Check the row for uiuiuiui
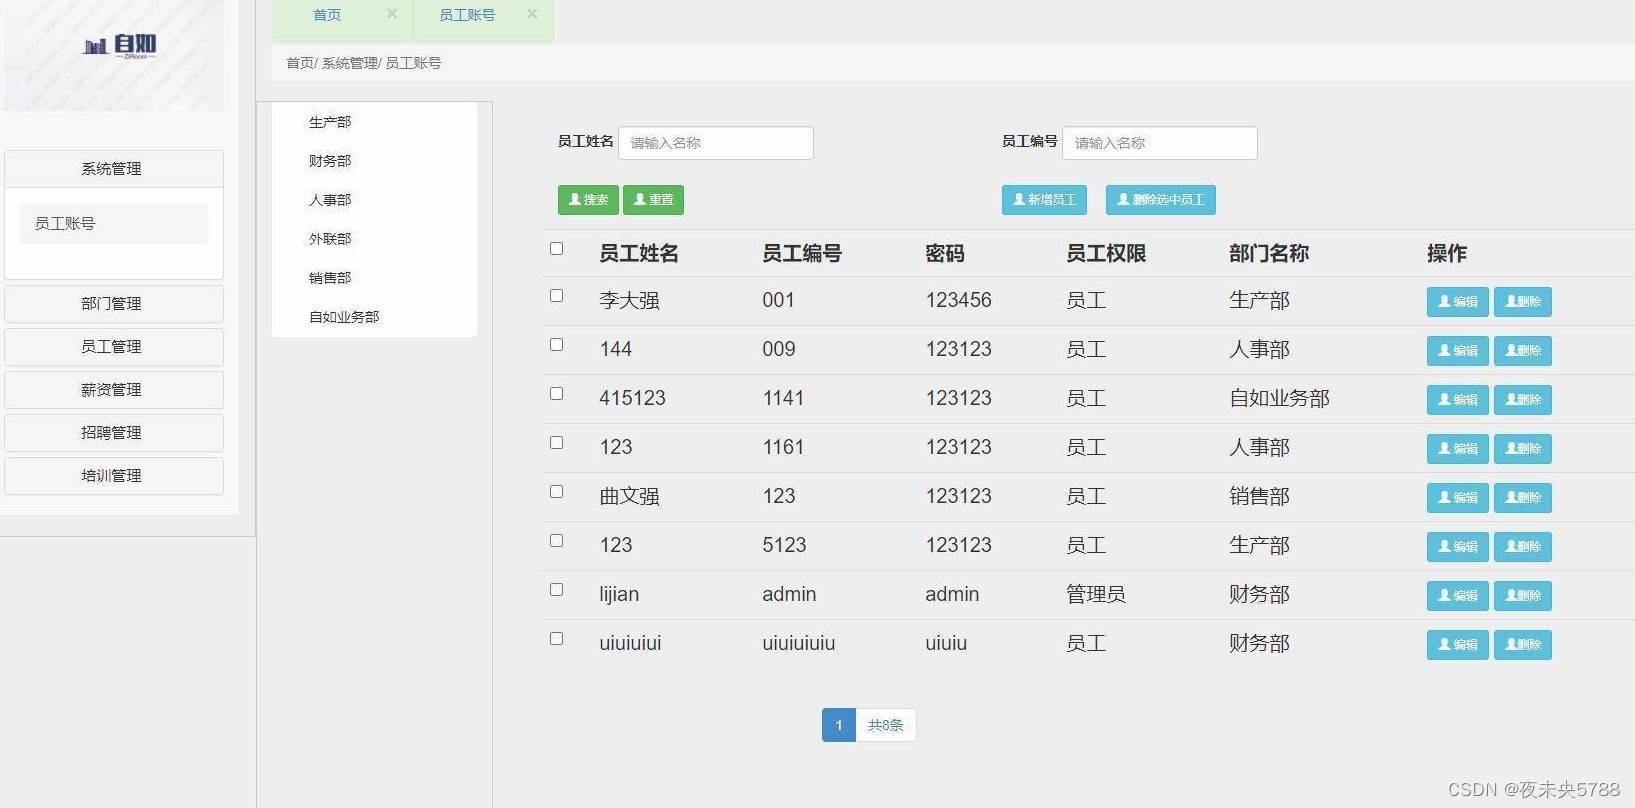 click(x=557, y=639)
